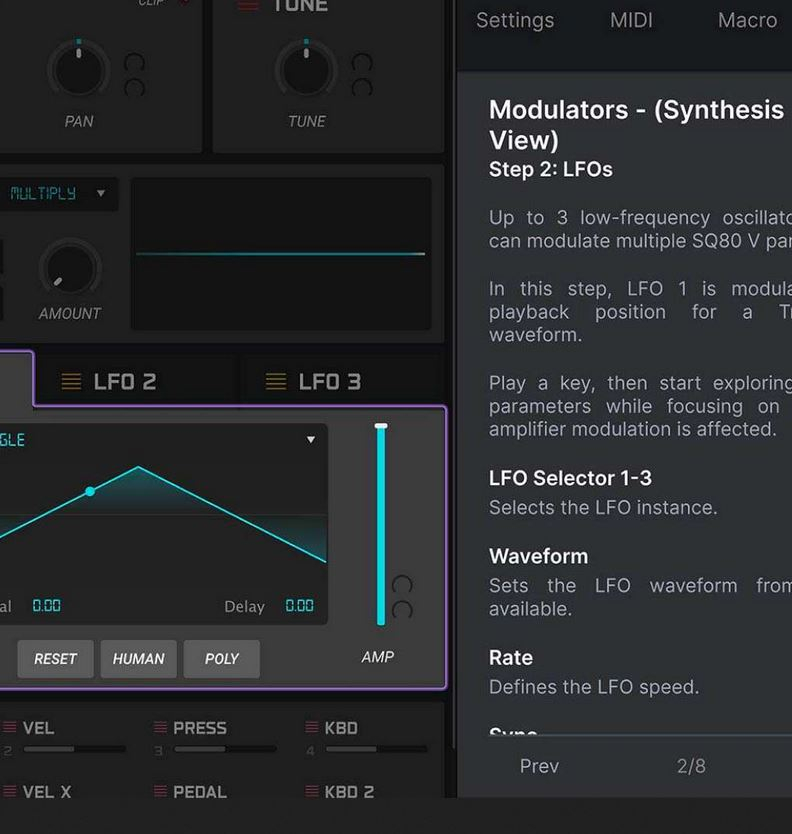The width and height of the screenshot is (792, 834).
Task: Open the LFO waveform dropdown arrow
Action: tap(311, 440)
